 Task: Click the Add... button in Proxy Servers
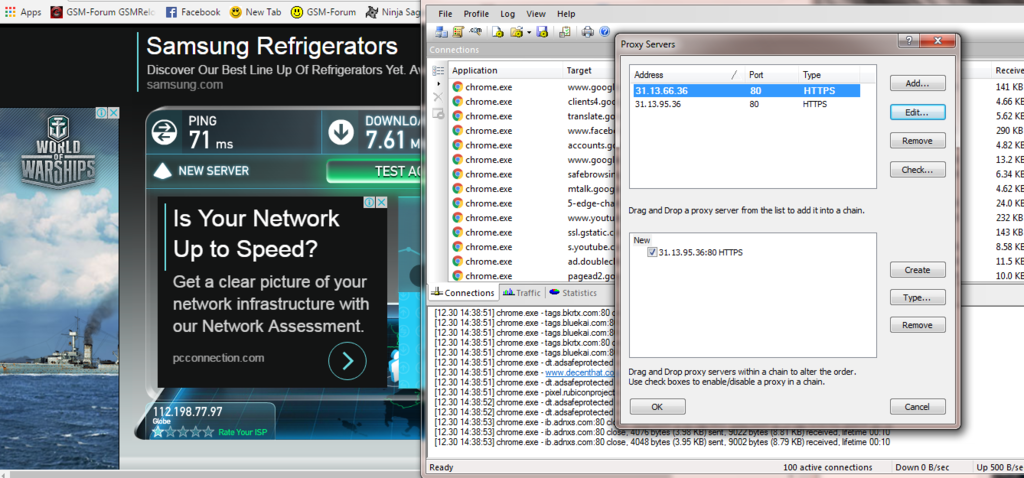point(918,83)
